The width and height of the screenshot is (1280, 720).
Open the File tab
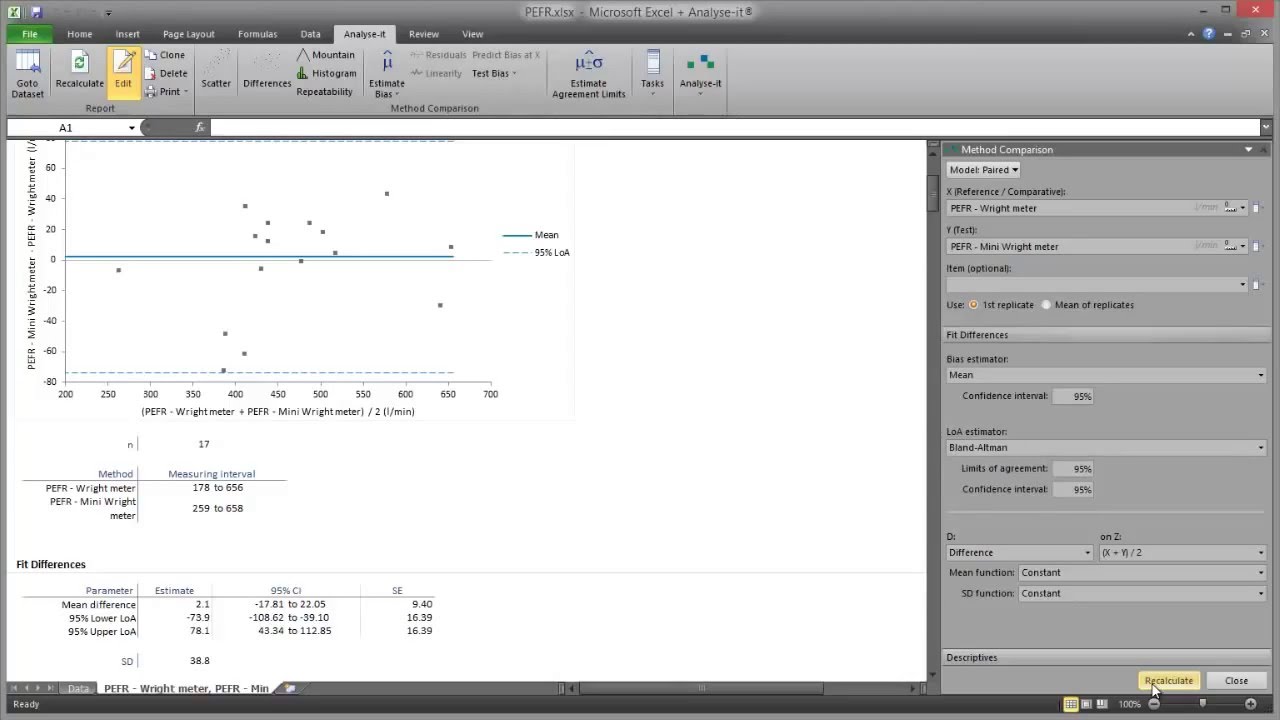[30, 34]
